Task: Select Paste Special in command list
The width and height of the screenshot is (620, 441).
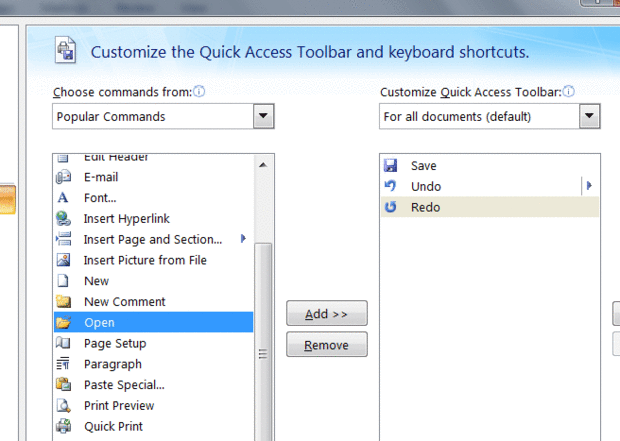Action: (x=124, y=385)
